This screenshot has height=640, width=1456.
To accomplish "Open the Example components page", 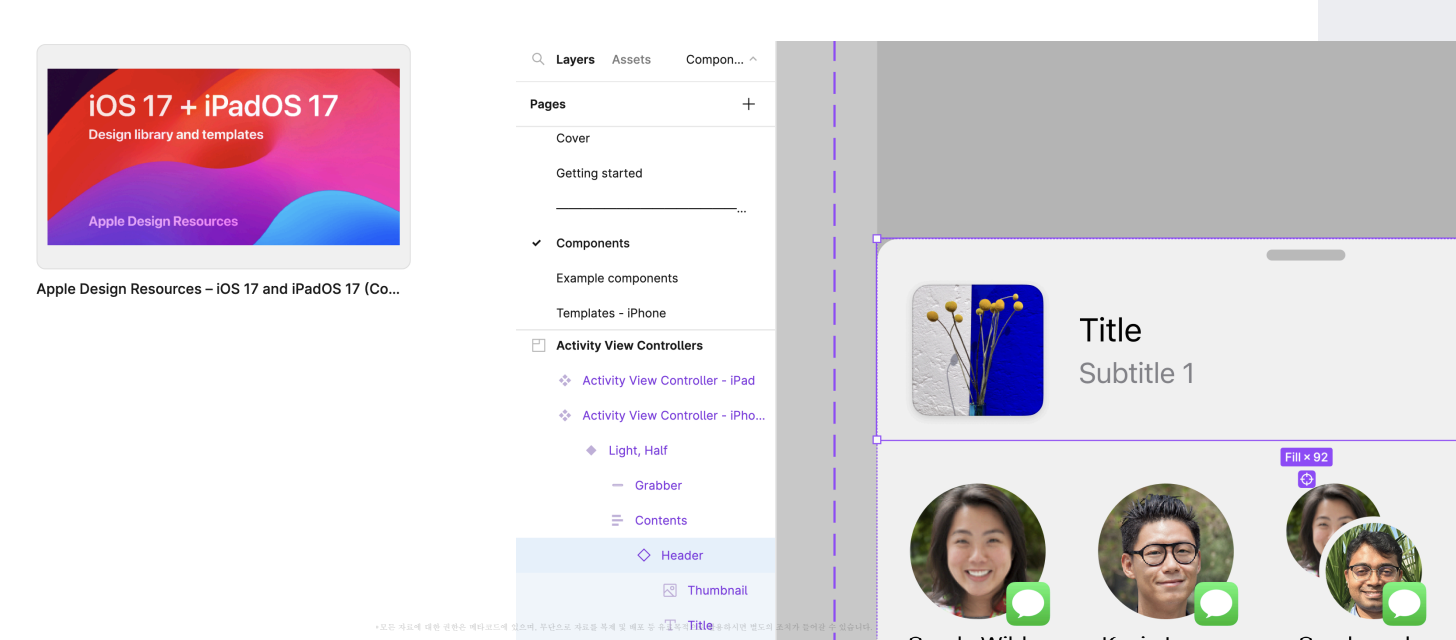I will pyautogui.click(x=617, y=278).
